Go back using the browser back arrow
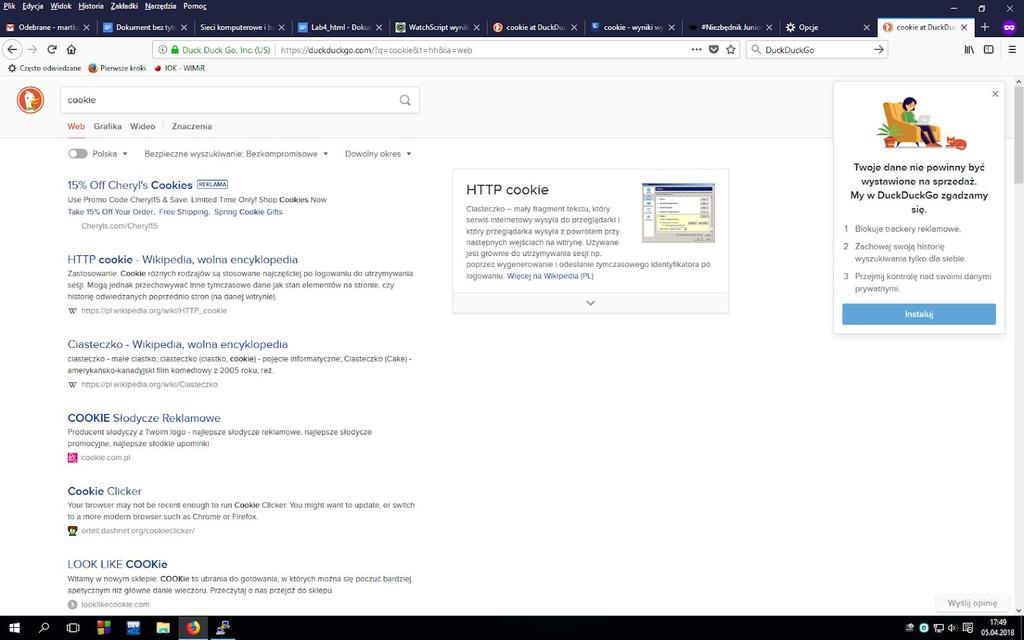This screenshot has height=640, width=1024. pos(12,50)
